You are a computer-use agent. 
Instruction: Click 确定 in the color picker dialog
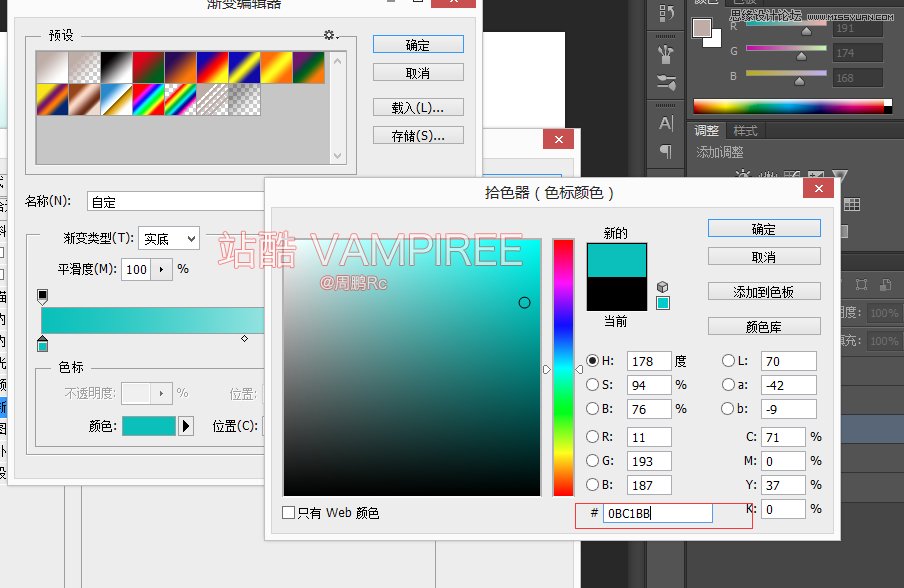pyautogui.click(x=764, y=229)
